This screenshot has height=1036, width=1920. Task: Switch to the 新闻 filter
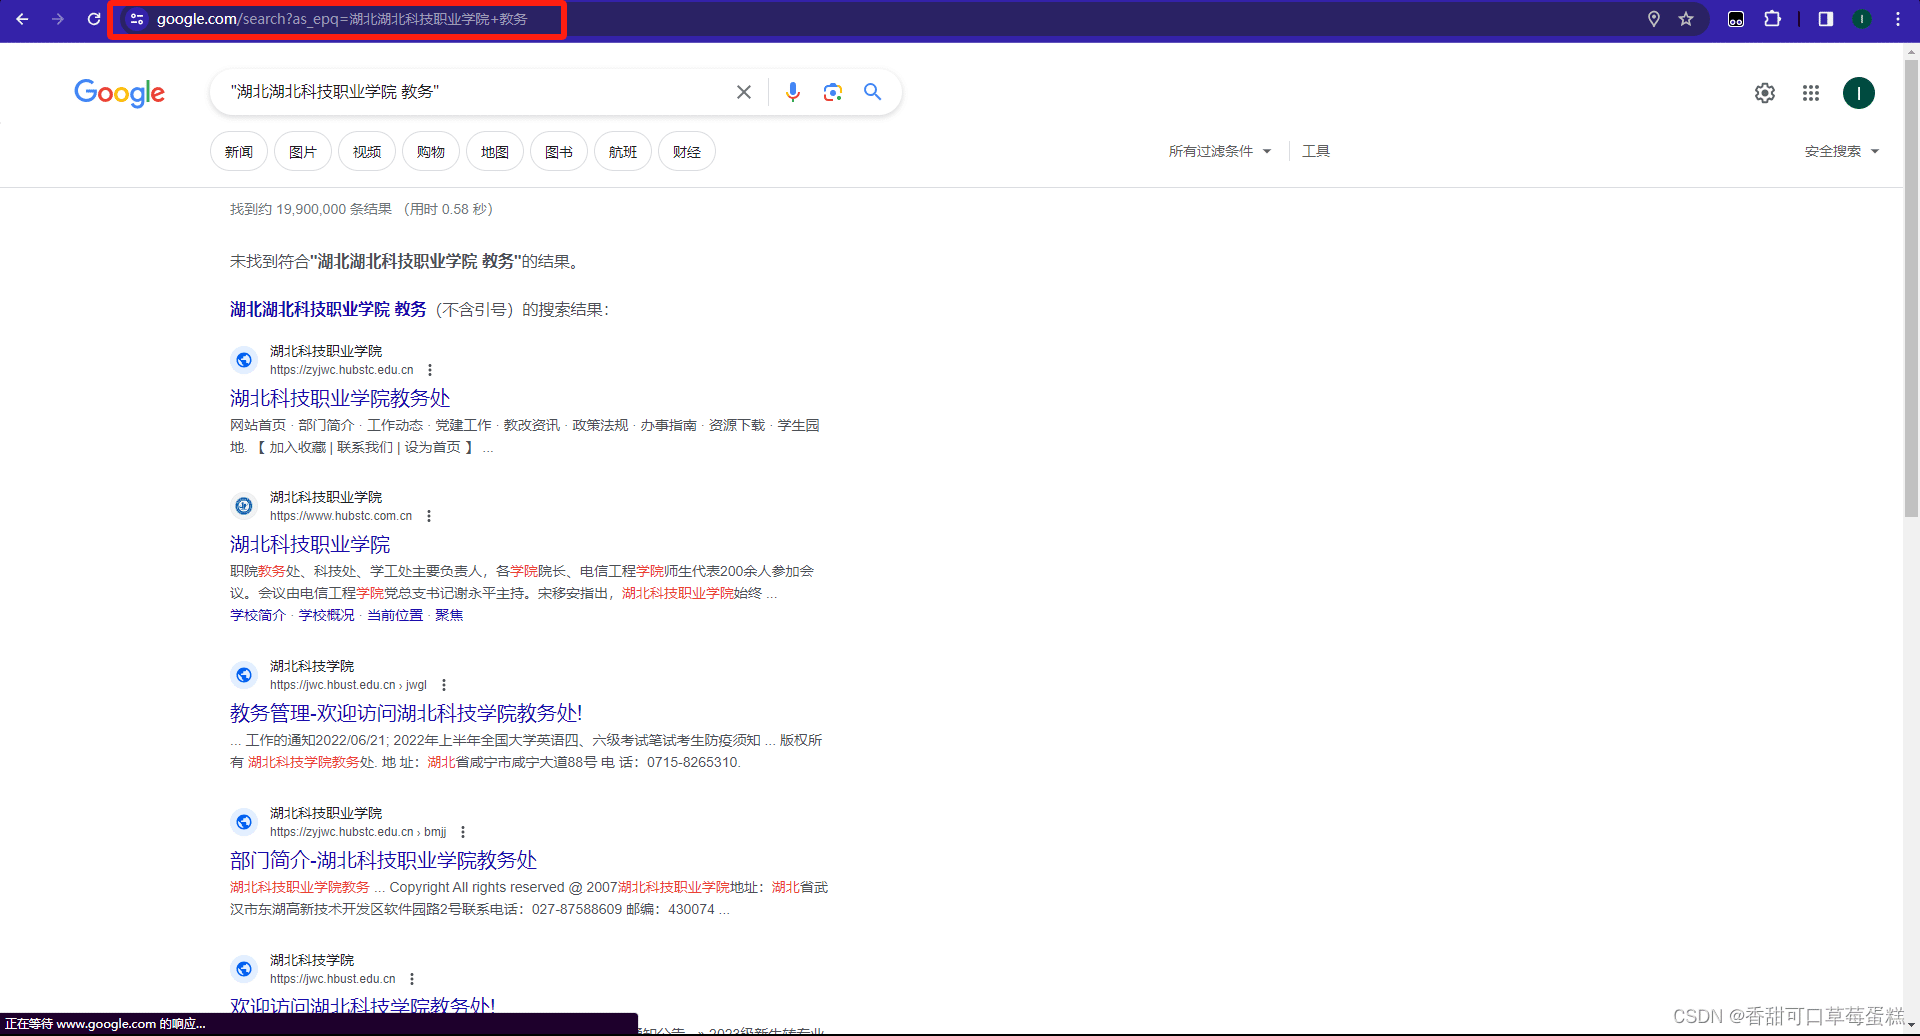click(x=239, y=152)
